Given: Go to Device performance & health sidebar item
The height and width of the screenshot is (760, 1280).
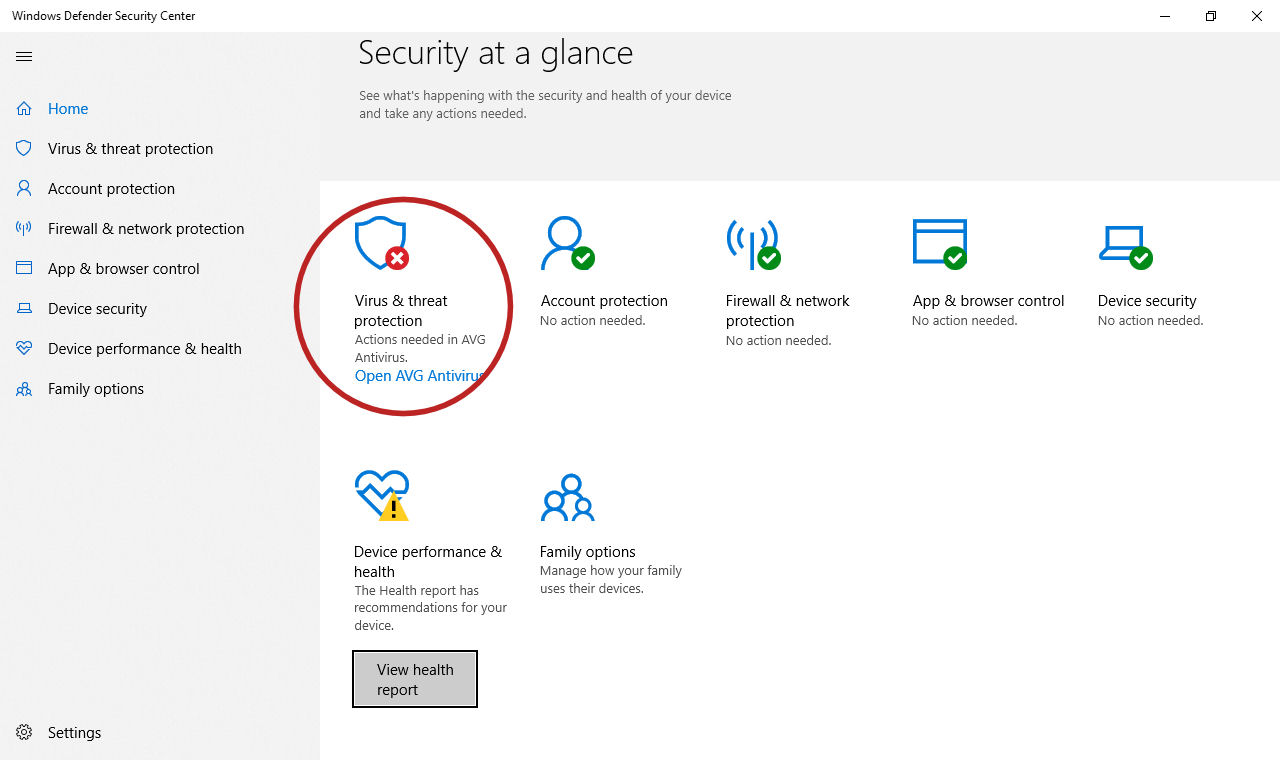Looking at the screenshot, I should click(145, 348).
